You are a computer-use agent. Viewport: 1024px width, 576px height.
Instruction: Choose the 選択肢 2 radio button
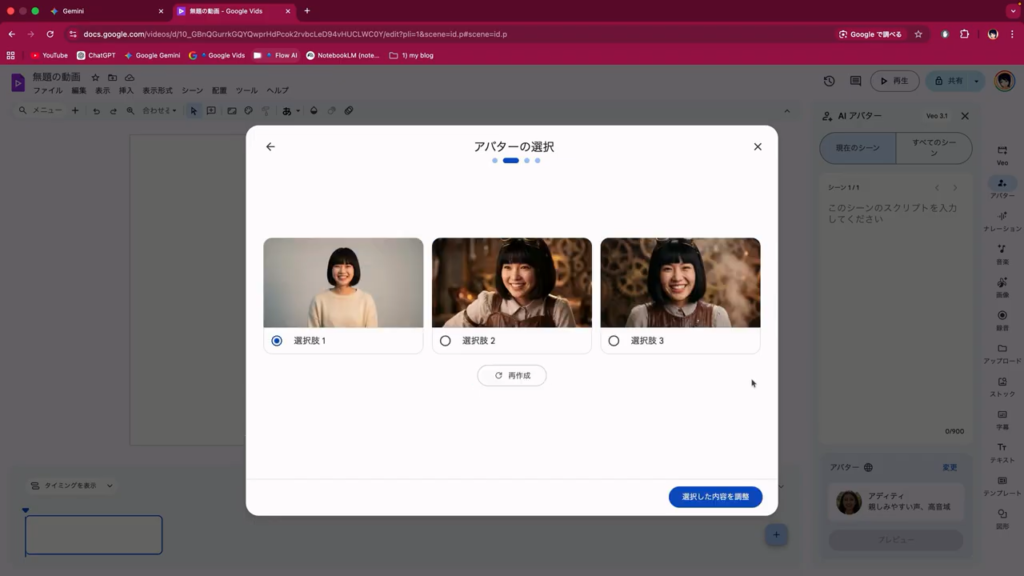click(445, 341)
